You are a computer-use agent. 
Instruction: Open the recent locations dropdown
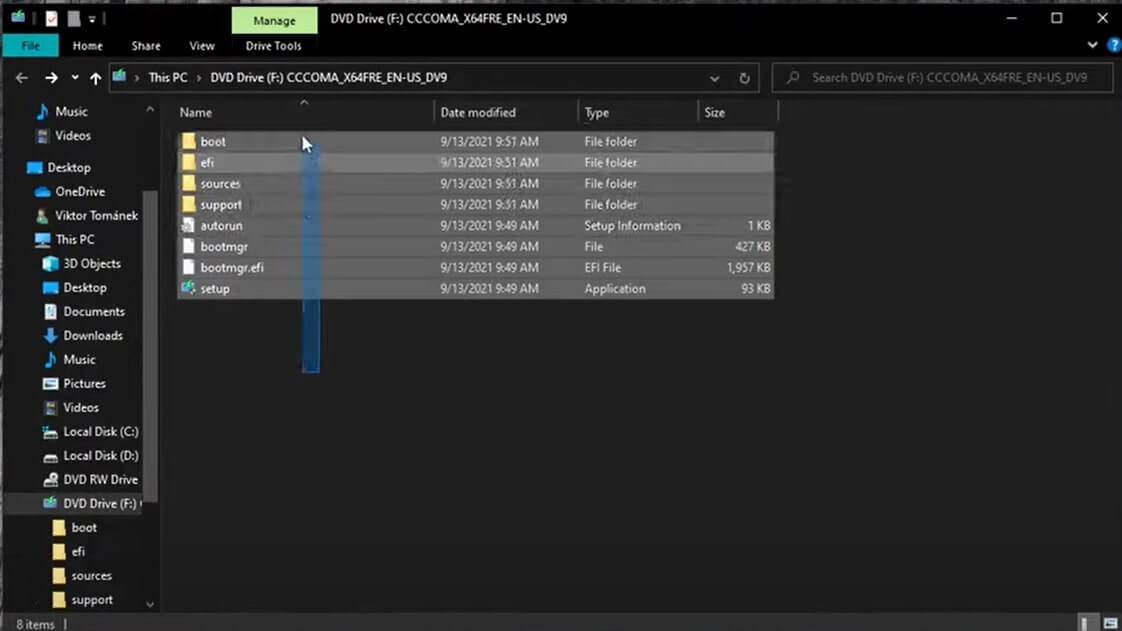click(74, 77)
